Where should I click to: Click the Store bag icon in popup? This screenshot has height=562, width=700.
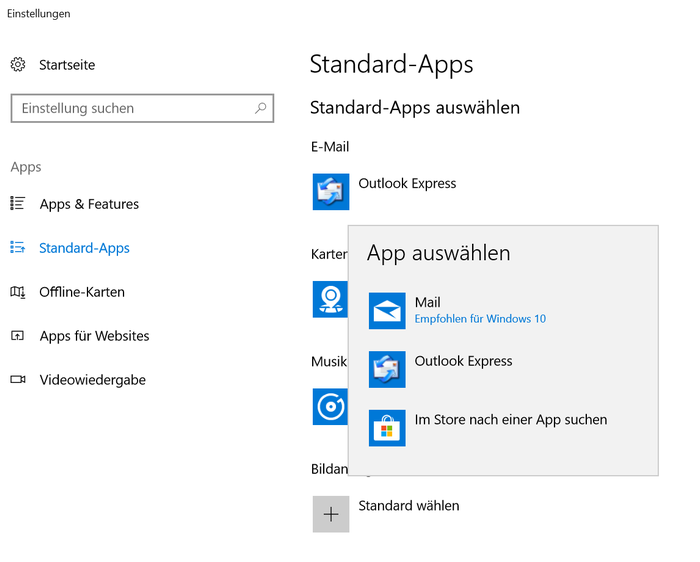pyautogui.click(x=387, y=428)
